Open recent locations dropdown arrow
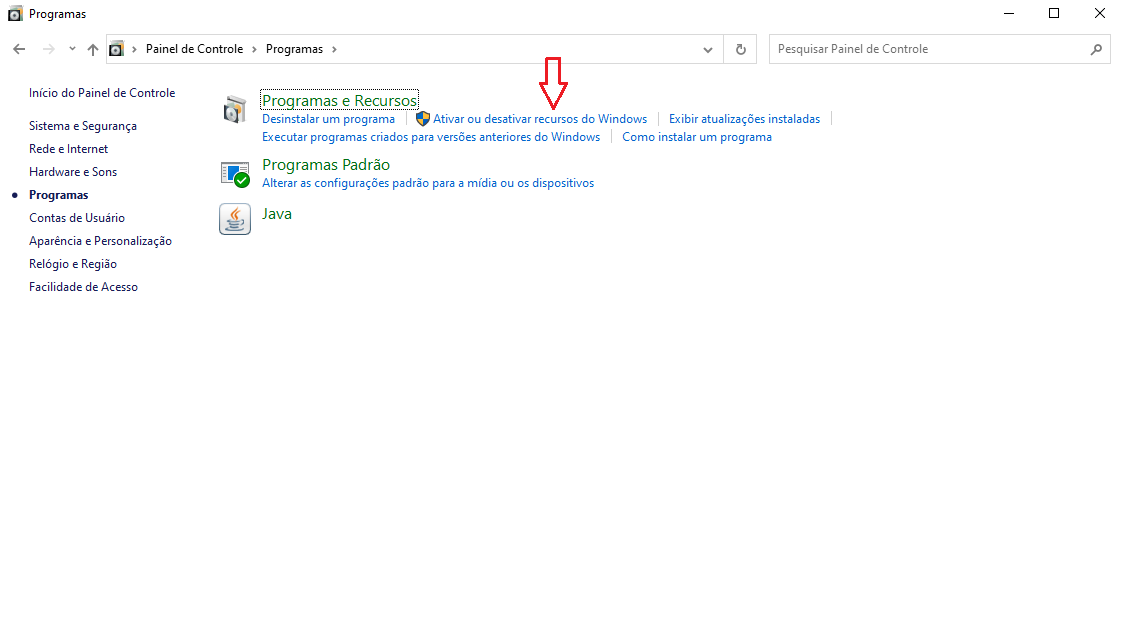The height and width of the screenshot is (622, 1122). click(72, 49)
